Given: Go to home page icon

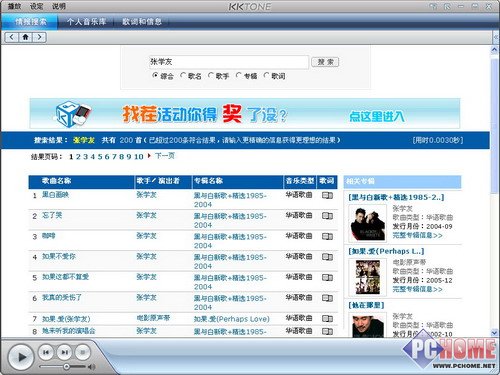Looking at the screenshot, I should 26,37.
